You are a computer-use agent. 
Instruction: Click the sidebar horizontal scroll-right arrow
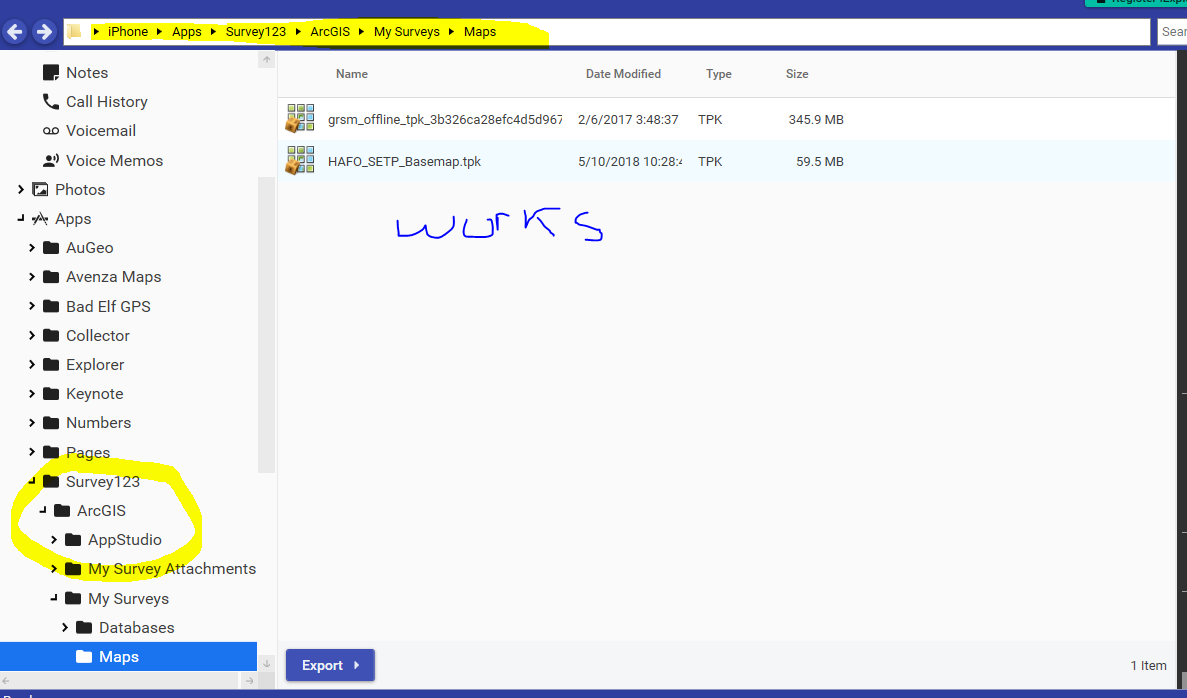250,681
